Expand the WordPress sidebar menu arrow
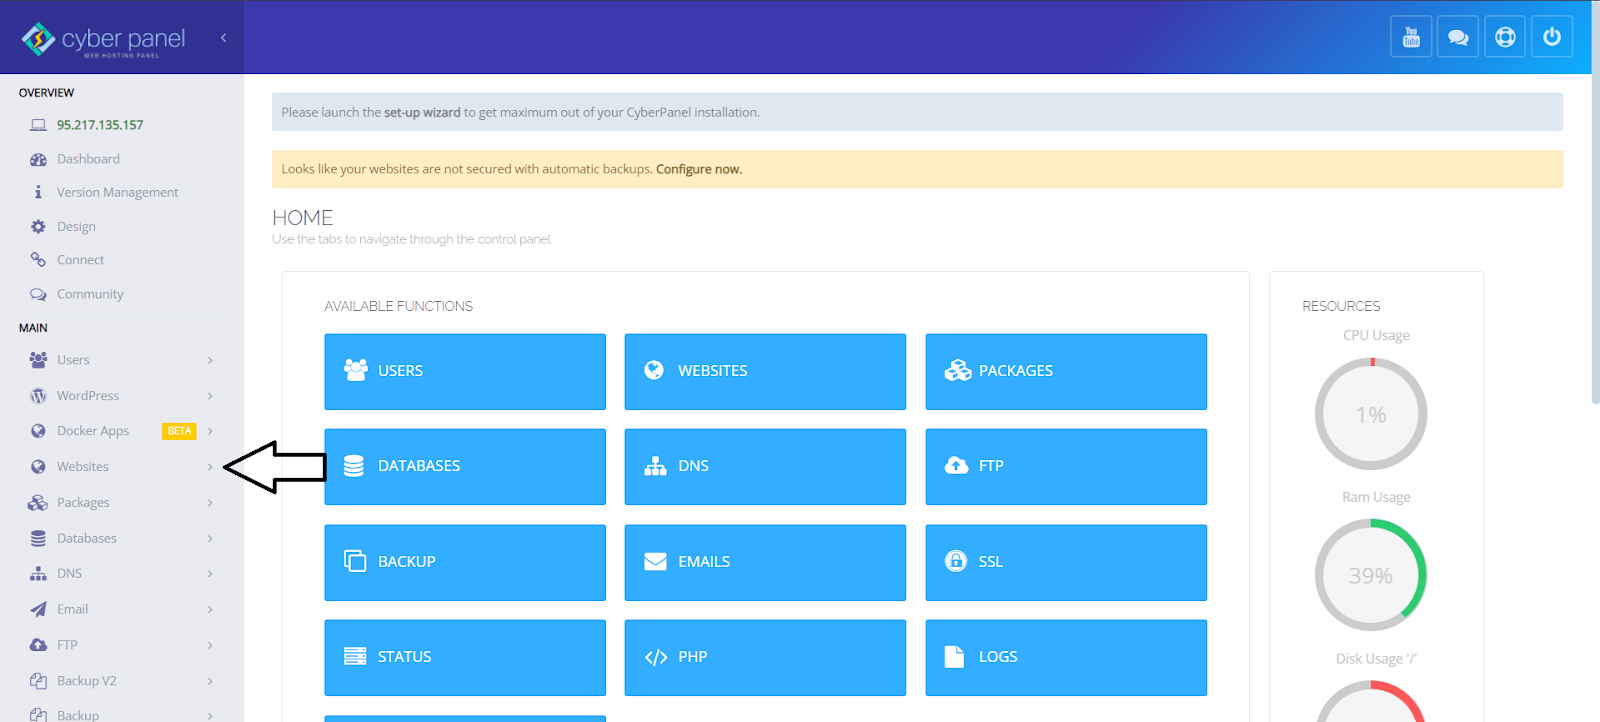1600x722 pixels. pyautogui.click(x=210, y=396)
